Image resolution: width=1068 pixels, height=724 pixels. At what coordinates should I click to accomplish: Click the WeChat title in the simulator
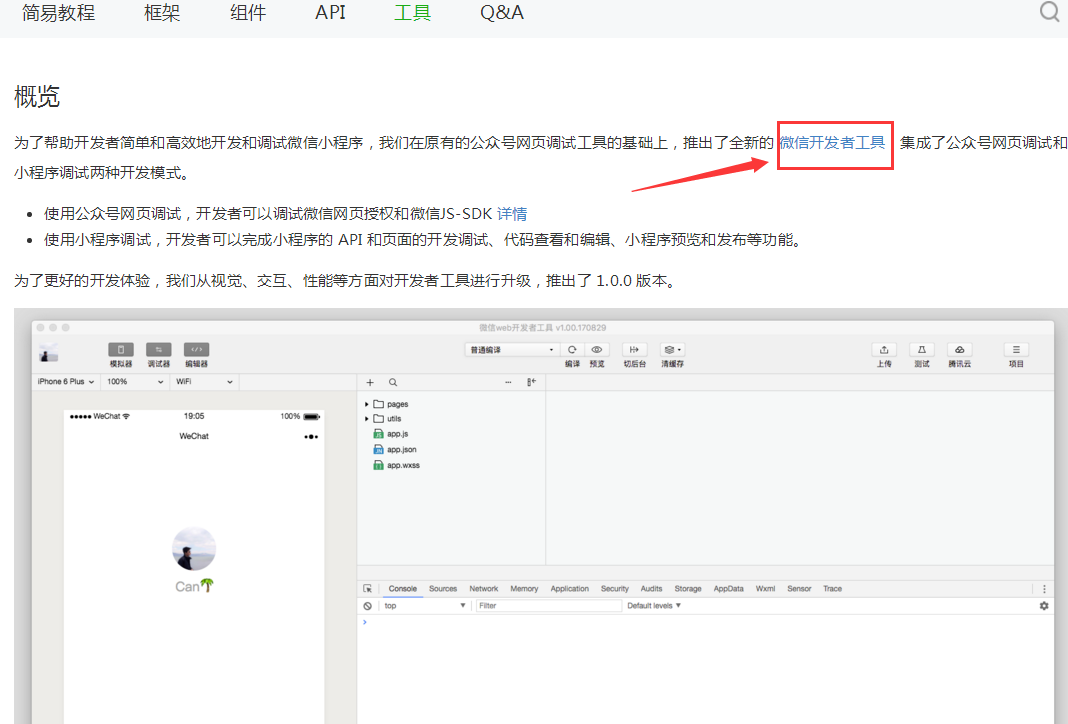[x=194, y=436]
